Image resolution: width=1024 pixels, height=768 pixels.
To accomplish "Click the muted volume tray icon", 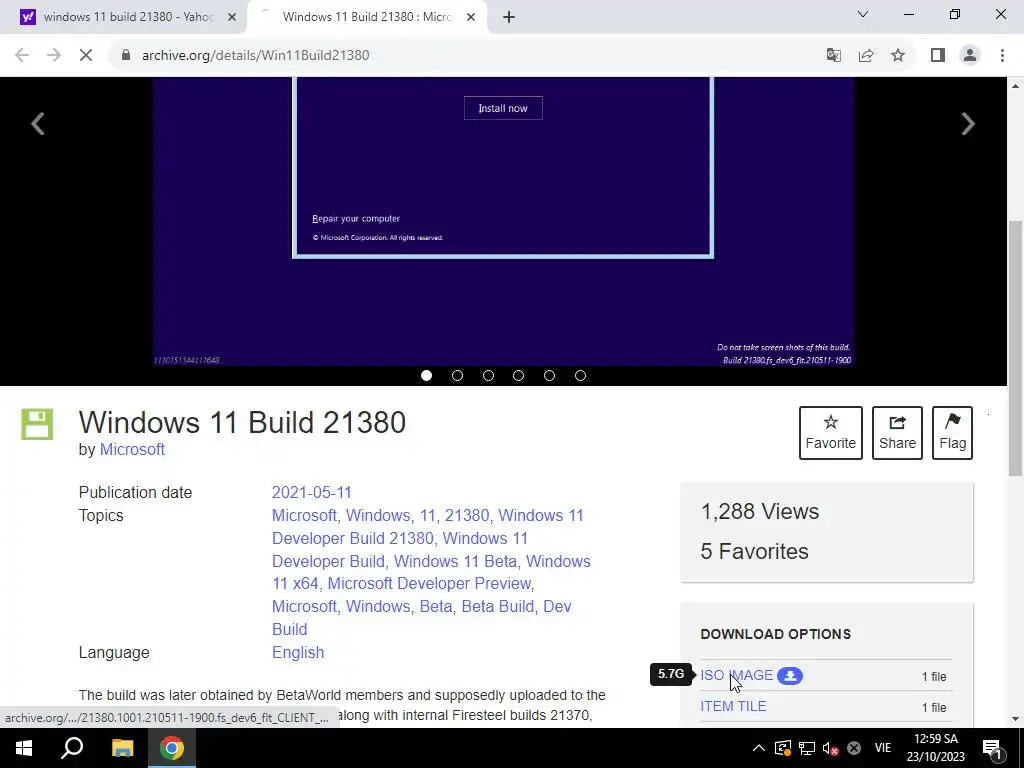I will pos(831,748).
